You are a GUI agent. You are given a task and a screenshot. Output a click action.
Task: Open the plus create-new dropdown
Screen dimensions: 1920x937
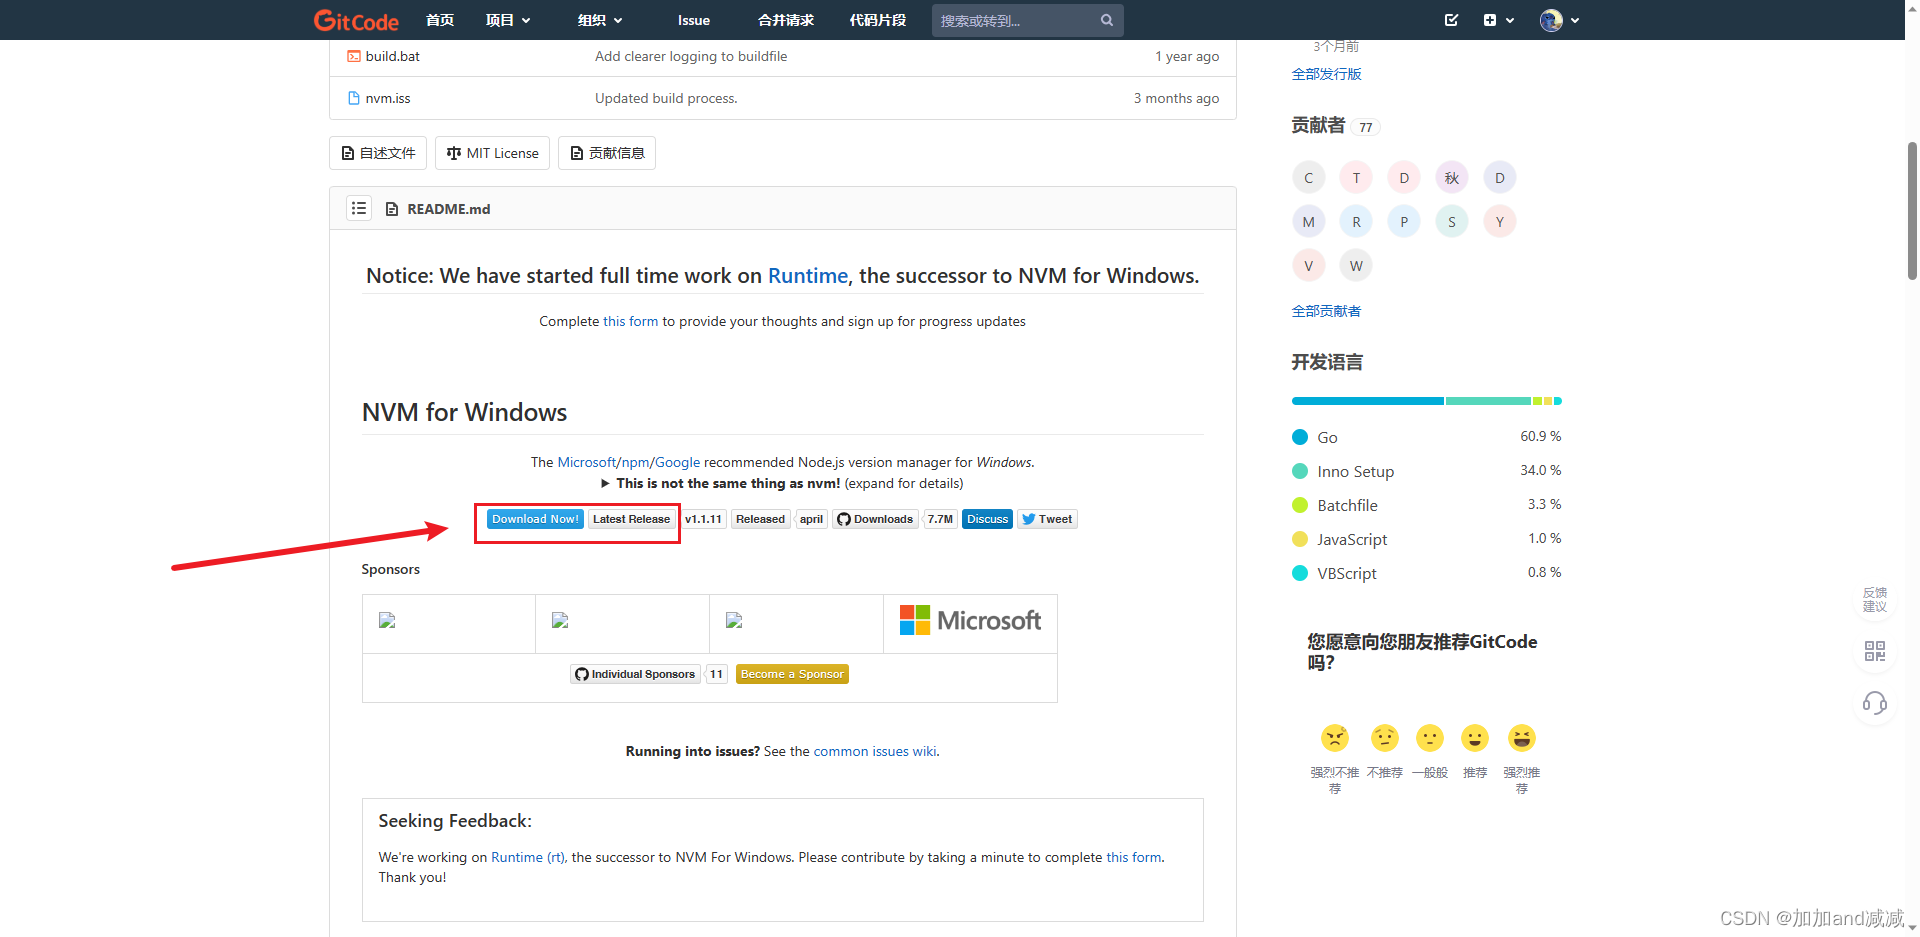point(1498,20)
